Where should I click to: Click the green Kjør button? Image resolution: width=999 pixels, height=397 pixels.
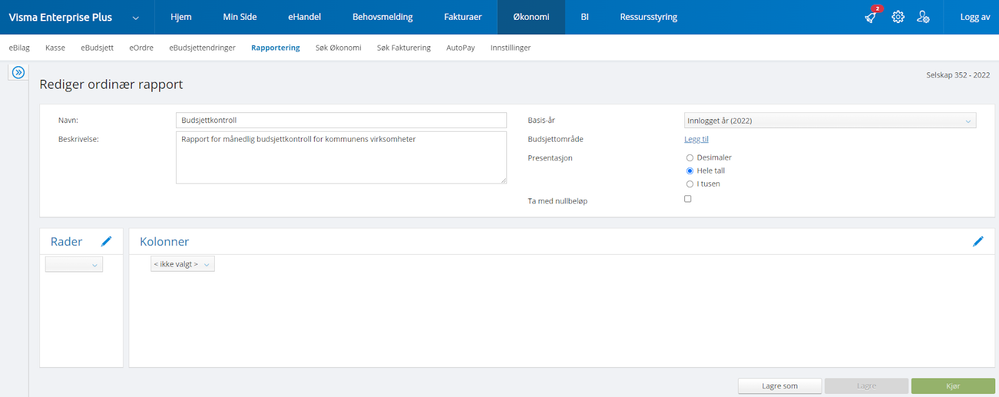pos(952,386)
